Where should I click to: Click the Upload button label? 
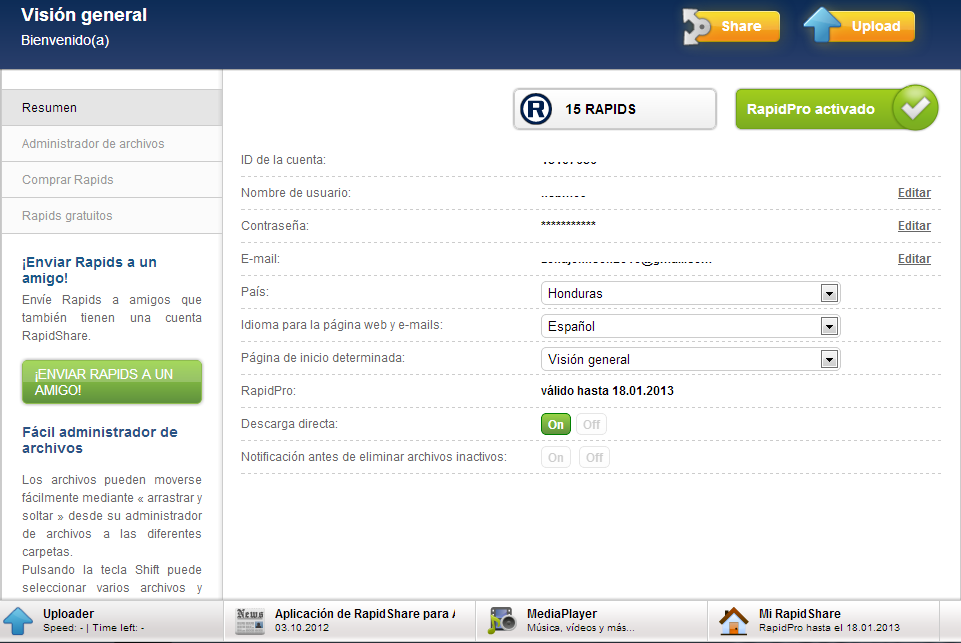click(876, 26)
